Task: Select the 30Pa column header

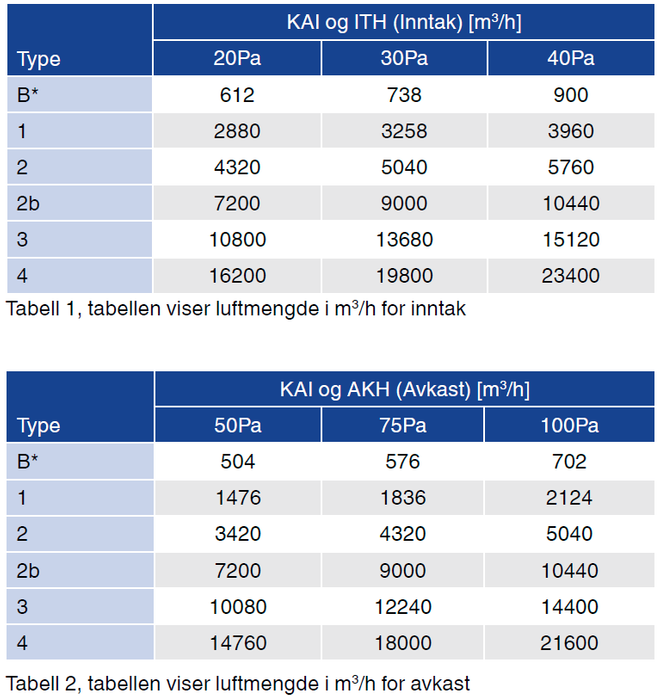Action: 404,58
